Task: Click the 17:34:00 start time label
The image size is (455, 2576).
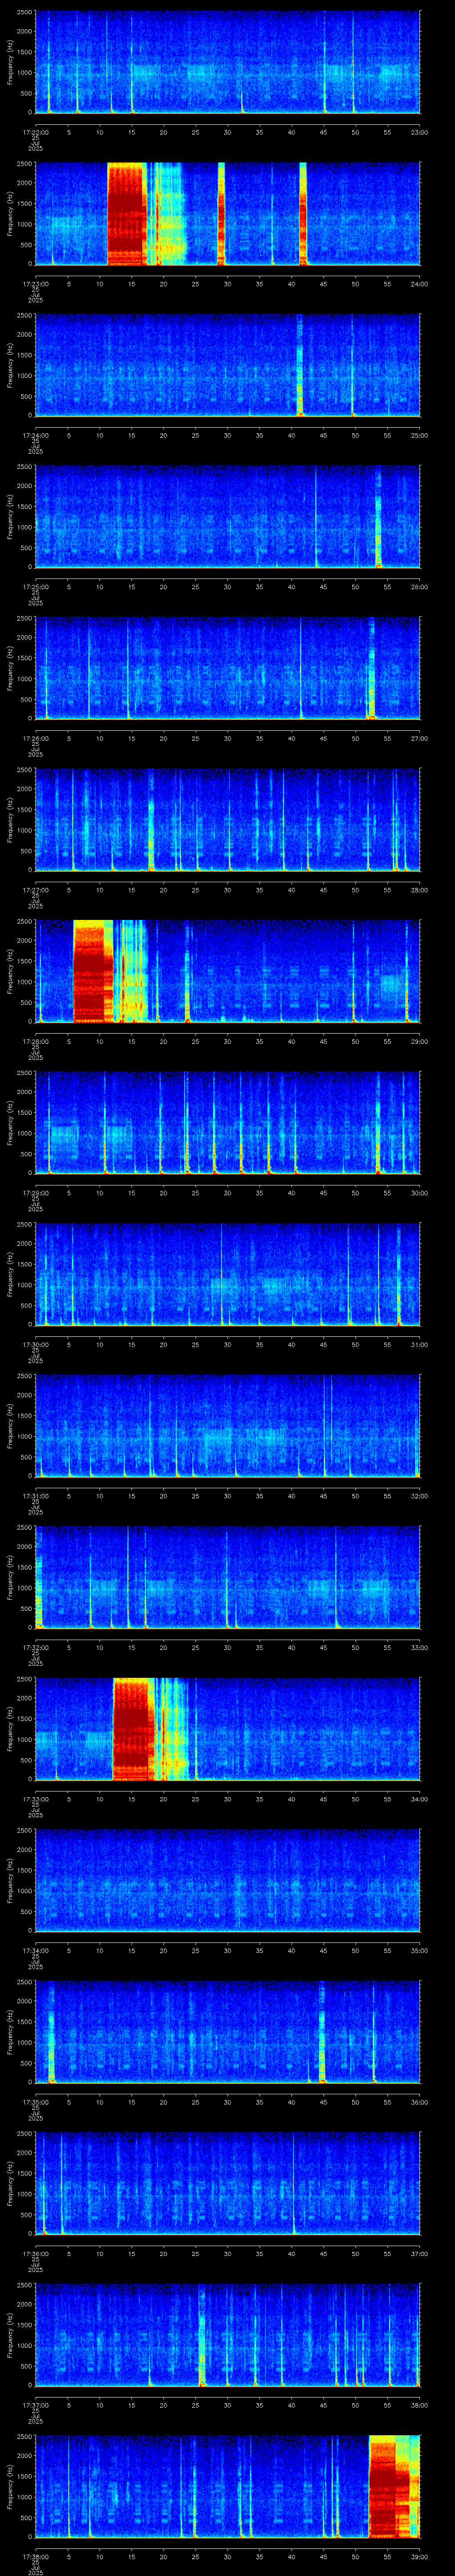Action: pos(35,1950)
